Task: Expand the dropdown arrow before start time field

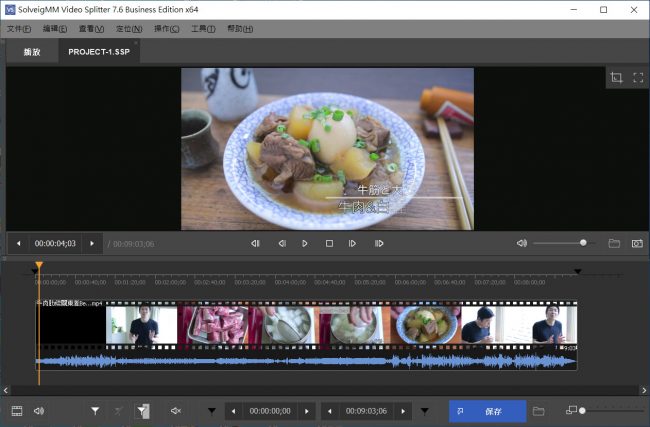Action: (x=211, y=410)
